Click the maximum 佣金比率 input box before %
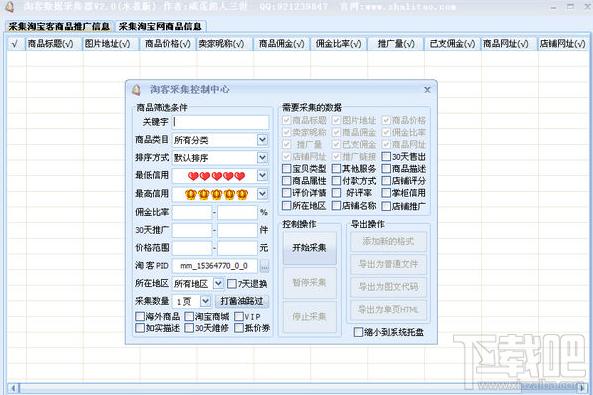593x395 pixels. coord(237,212)
